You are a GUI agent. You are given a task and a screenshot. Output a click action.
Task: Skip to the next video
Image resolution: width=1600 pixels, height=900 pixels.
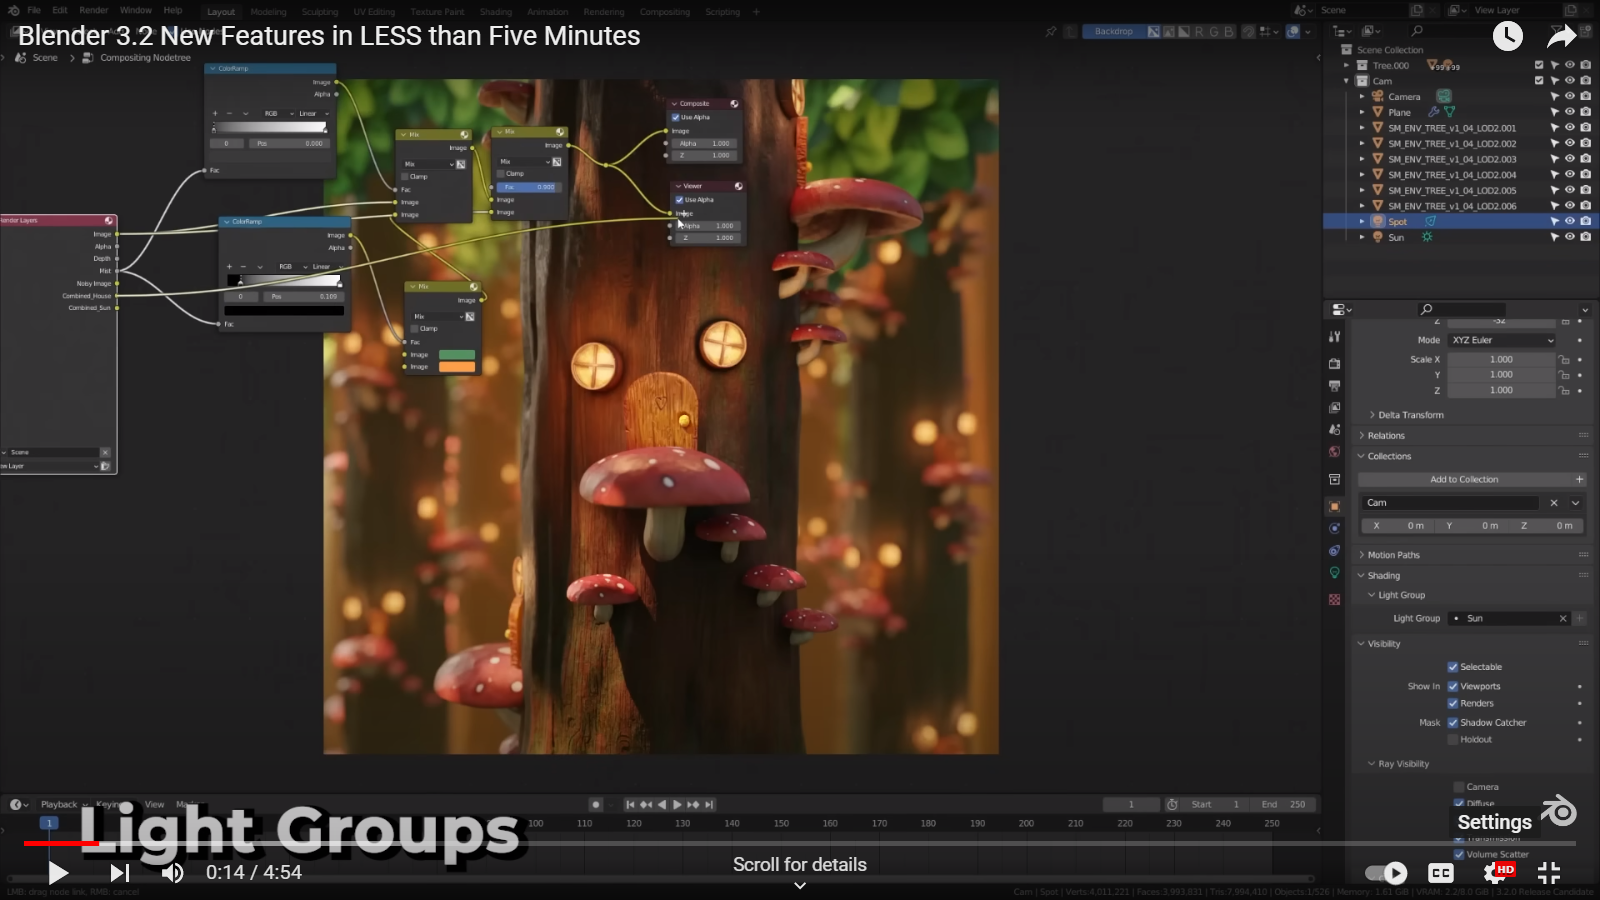pyautogui.click(x=120, y=873)
